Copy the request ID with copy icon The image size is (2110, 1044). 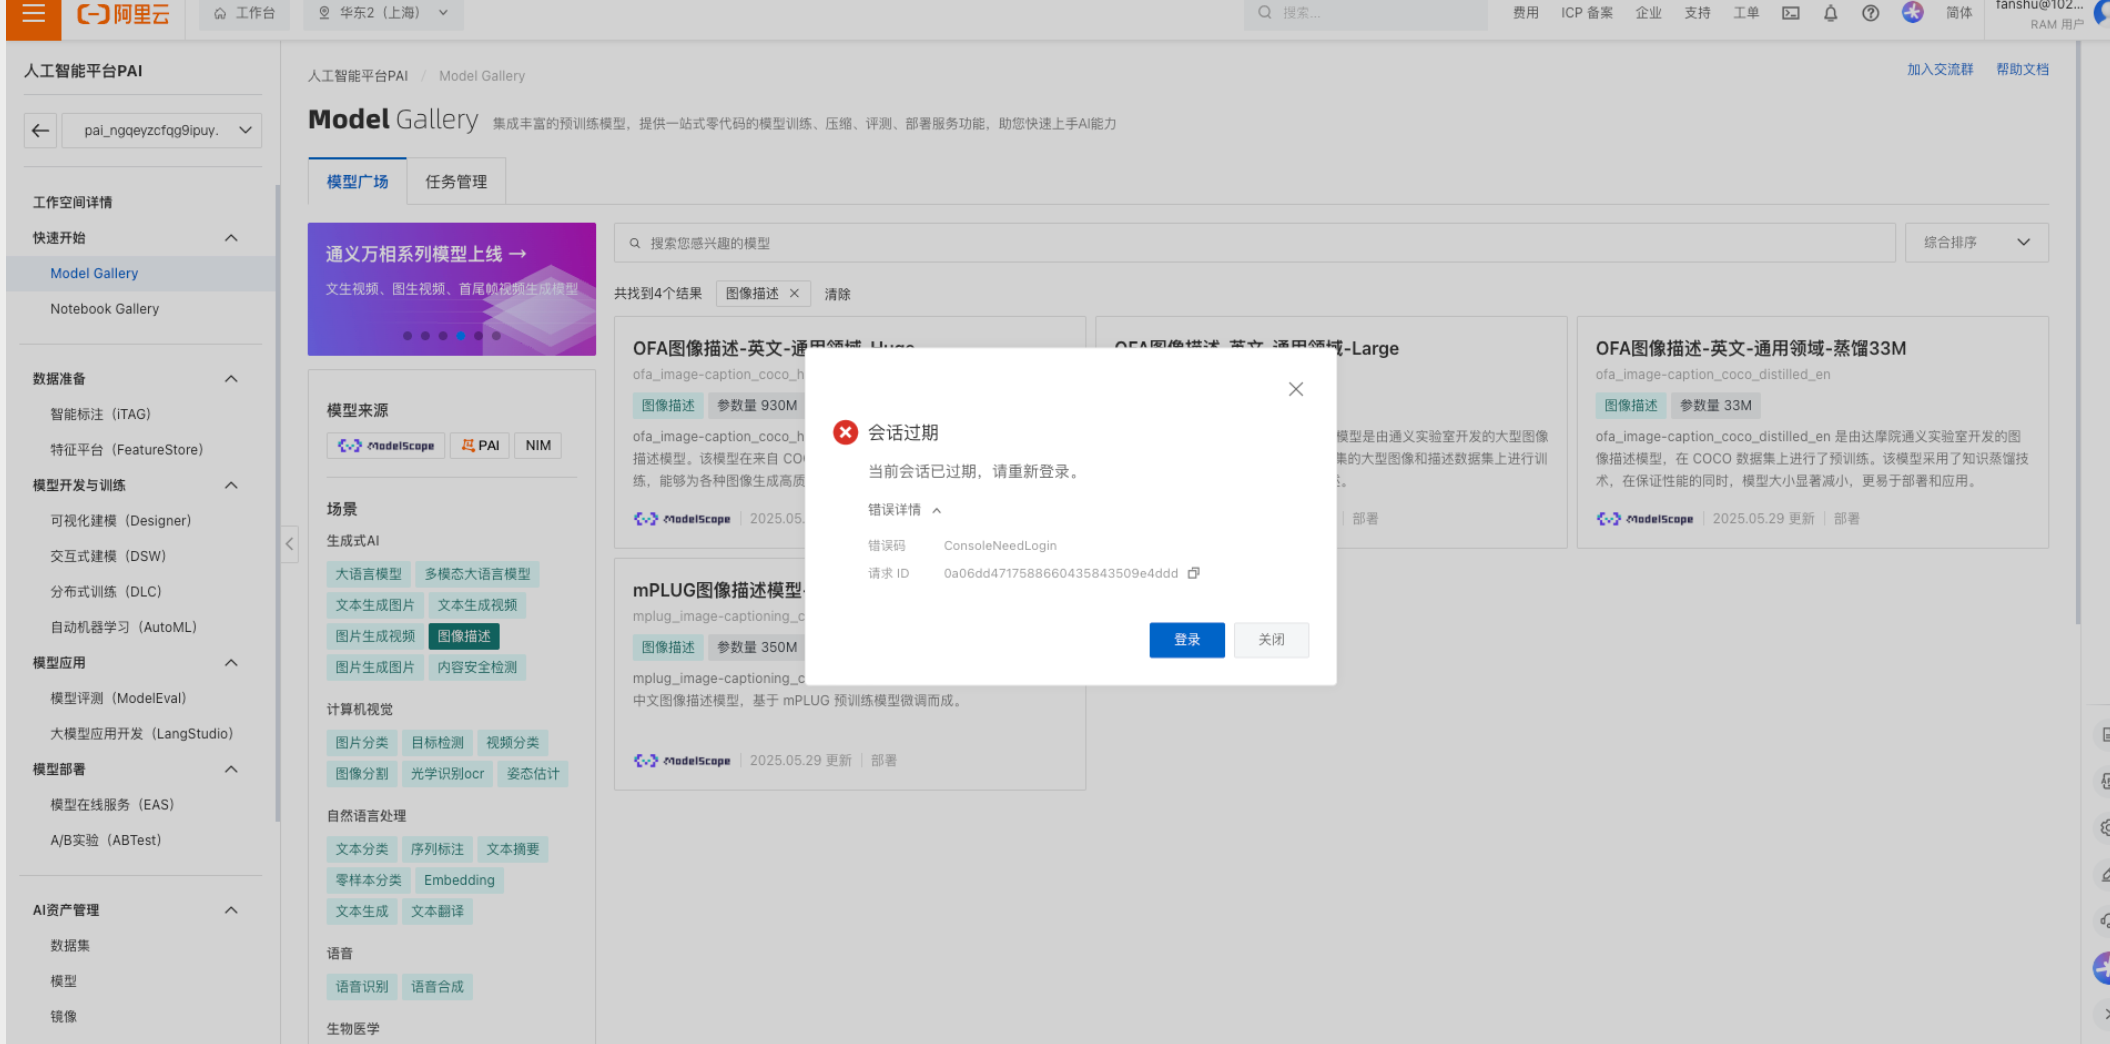point(1193,573)
